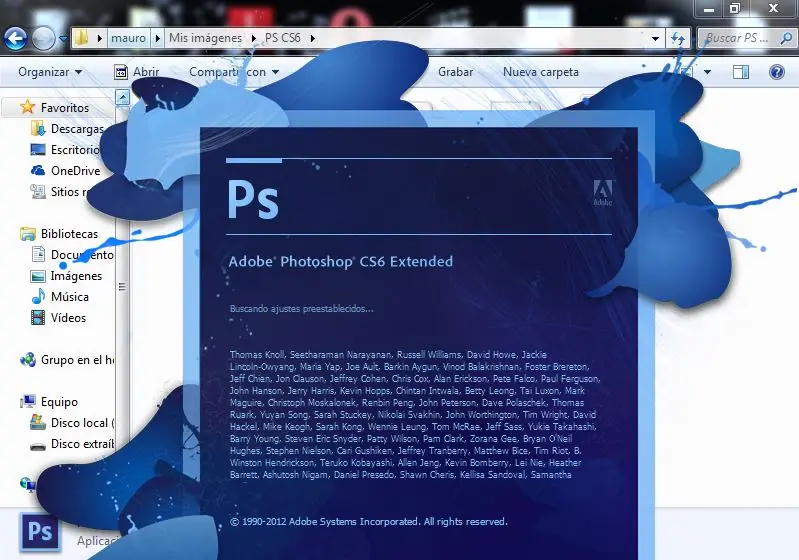
Task: Close the Explorer window
Action: 773,9
